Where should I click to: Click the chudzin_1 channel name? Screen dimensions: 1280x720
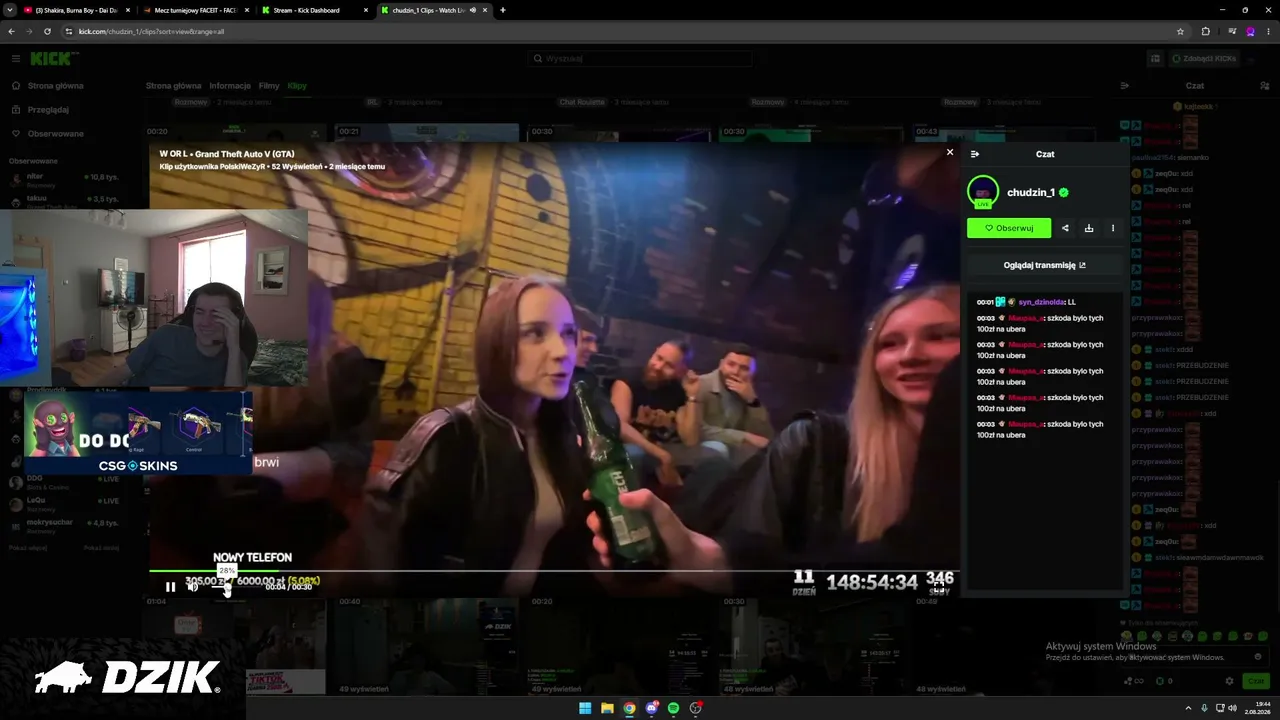point(1031,192)
